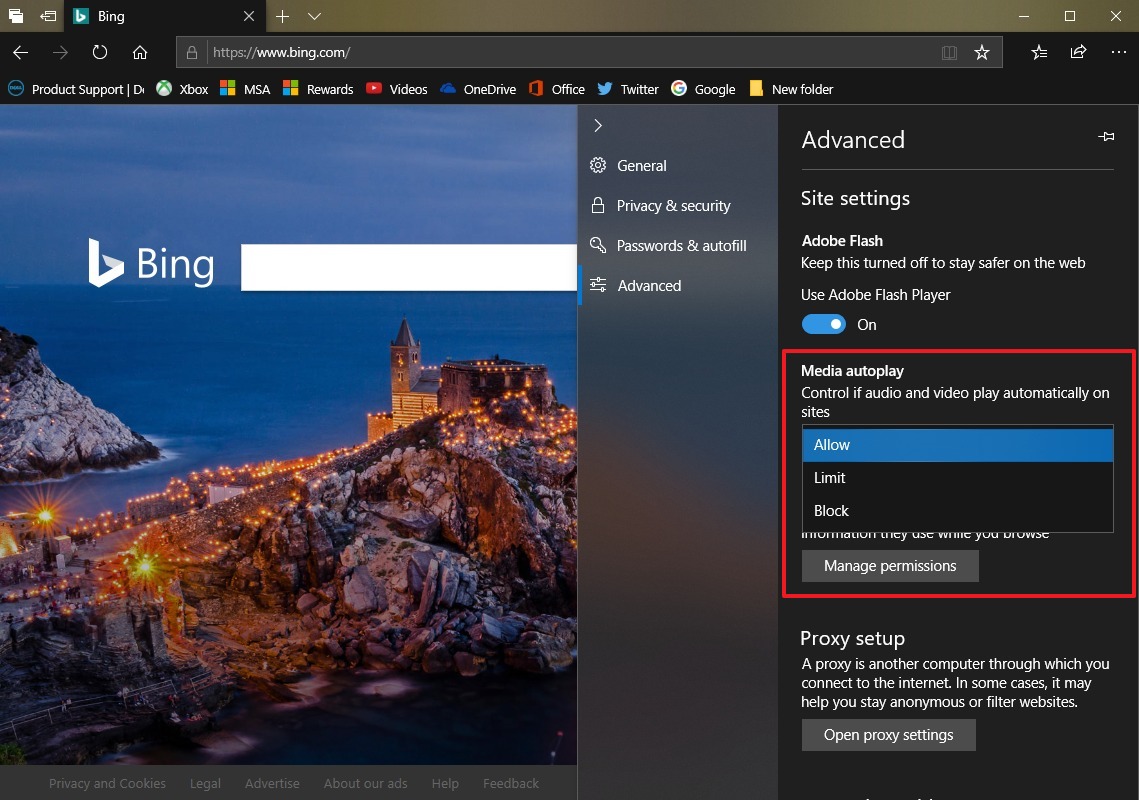
Task: Click the Bing search box
Action: point(409,267)
